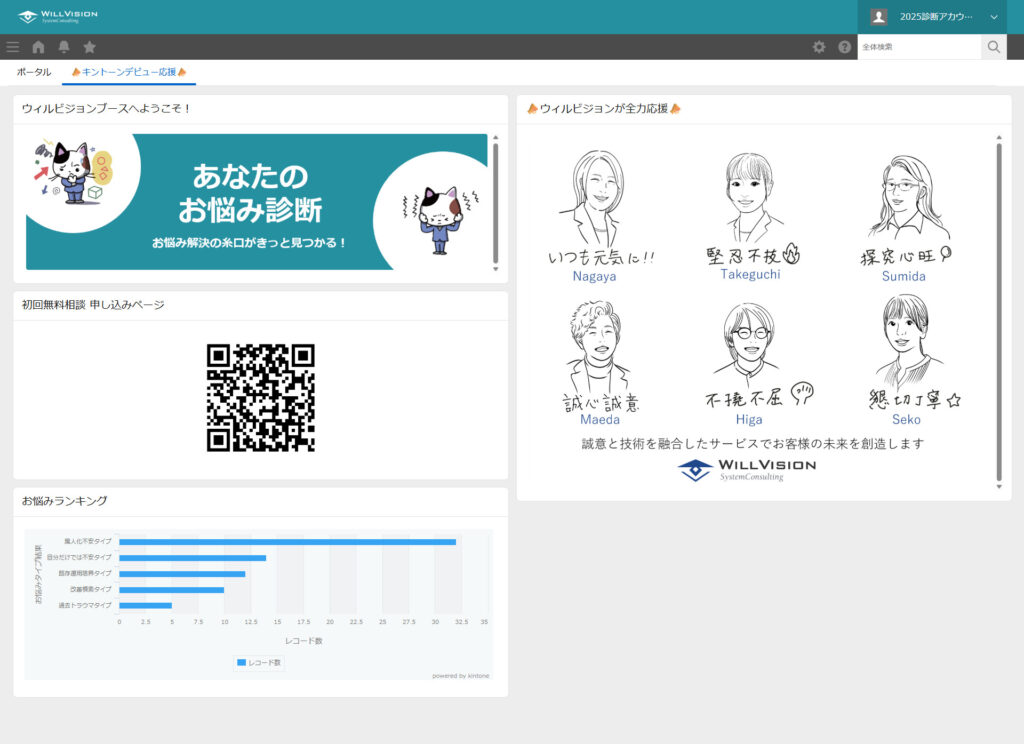
Task: Open the bookmarks star icon
Action: click(x=89, y=47)
